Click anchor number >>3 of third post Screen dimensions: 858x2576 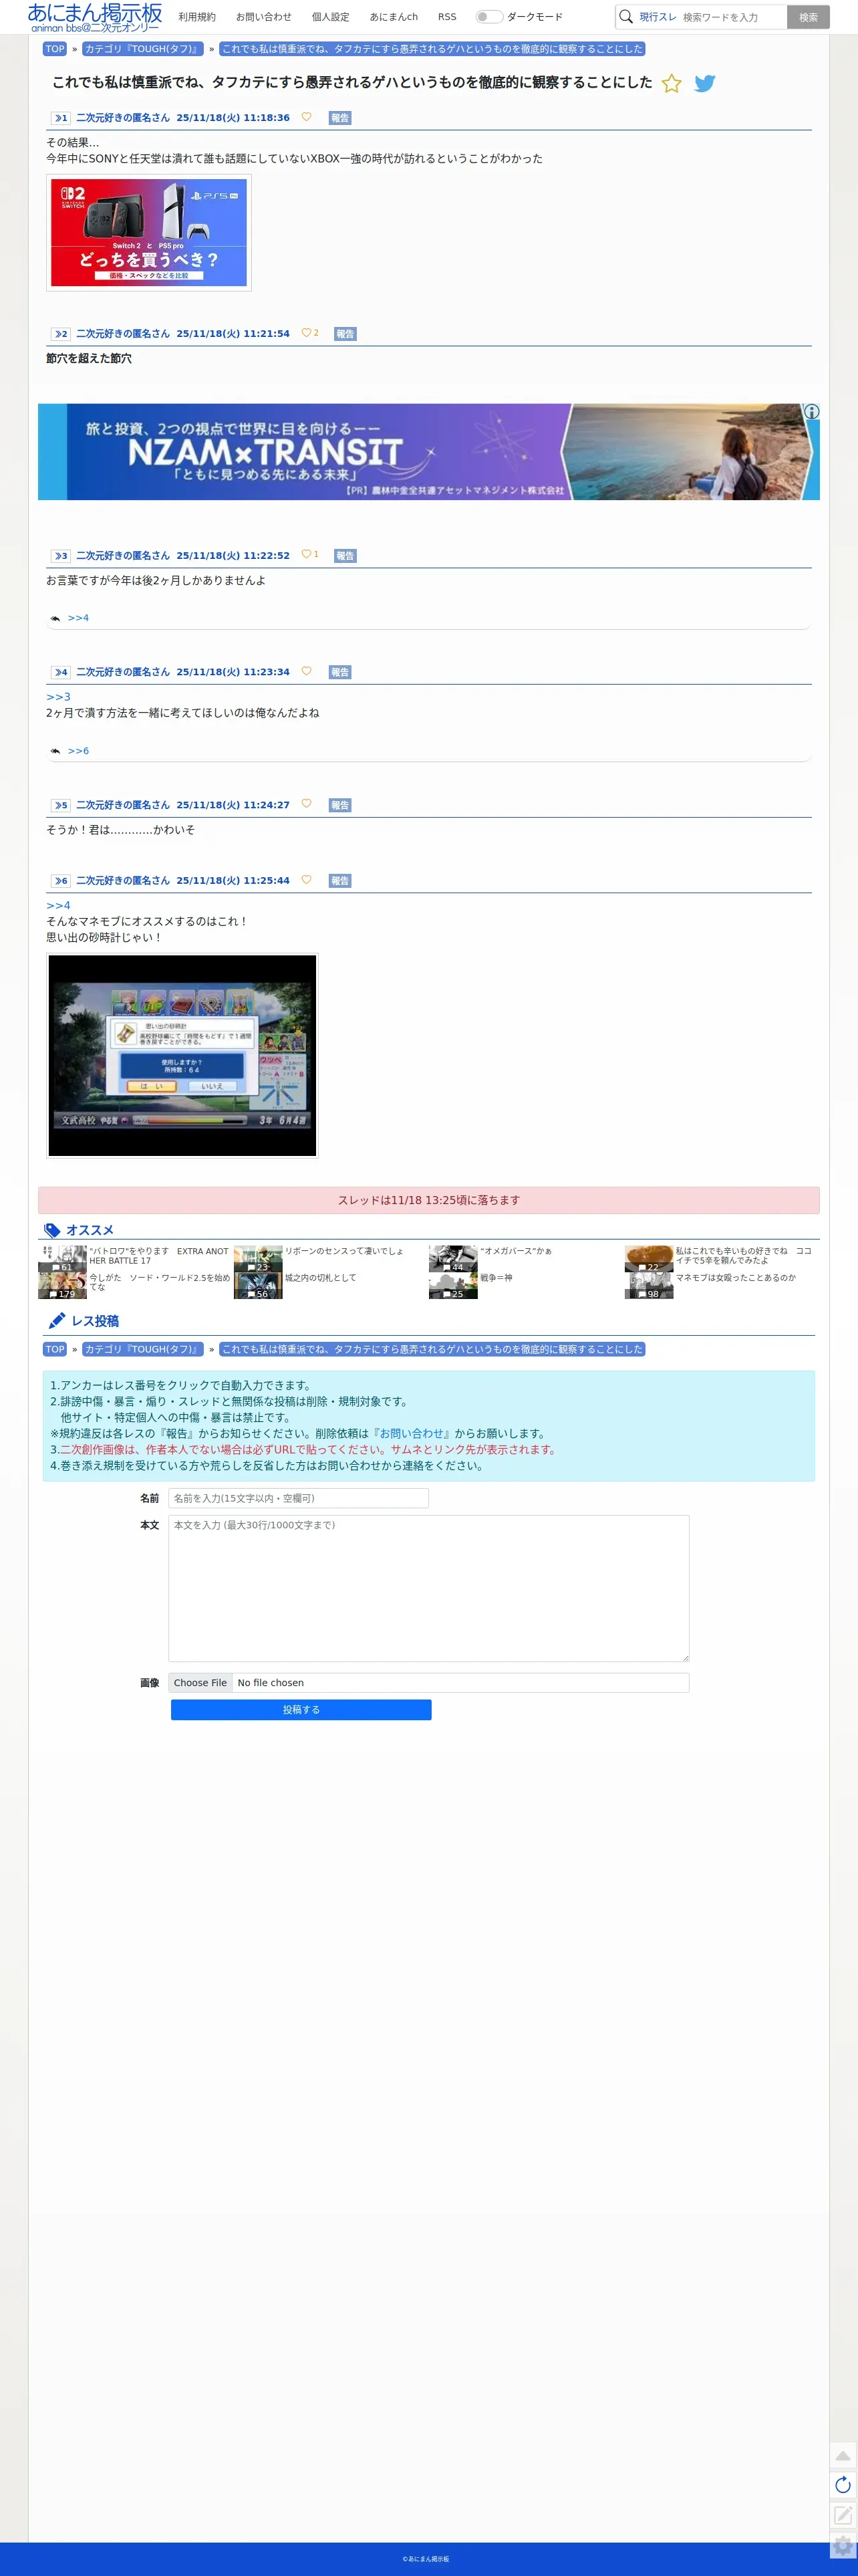(x=60, y=556)
